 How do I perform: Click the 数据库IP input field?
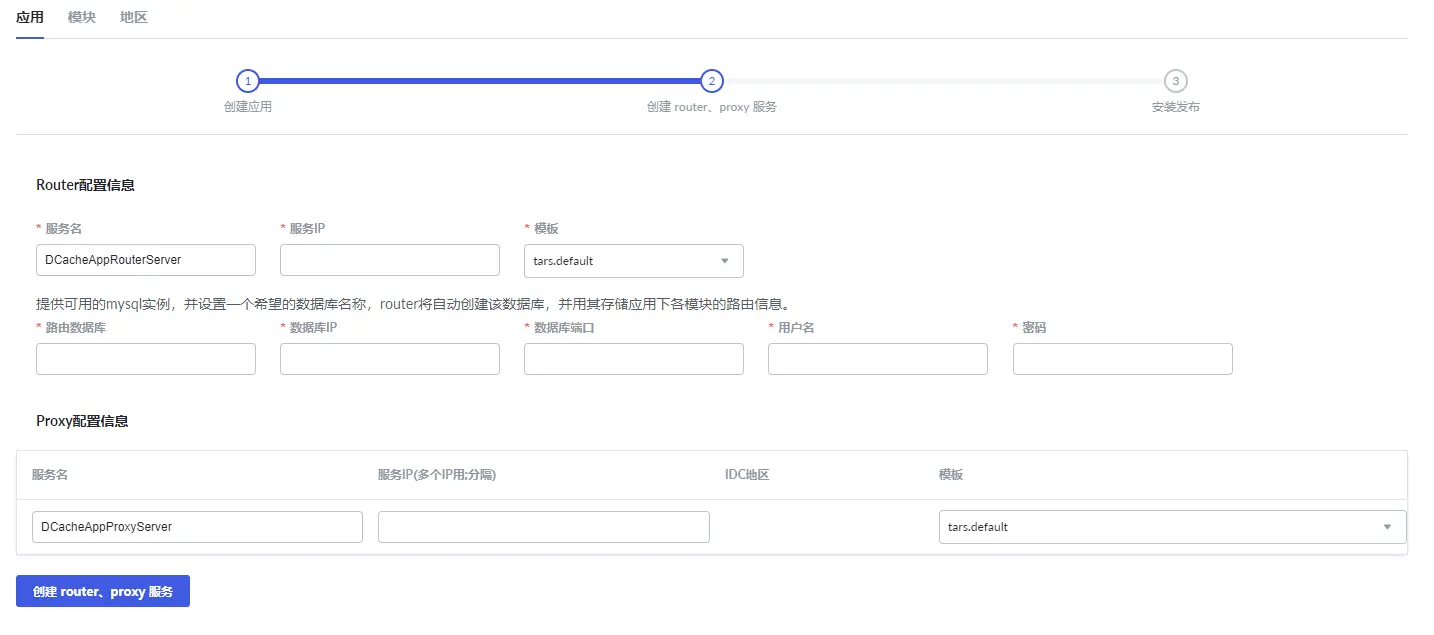pyautogui.click(x=390, y=359)
